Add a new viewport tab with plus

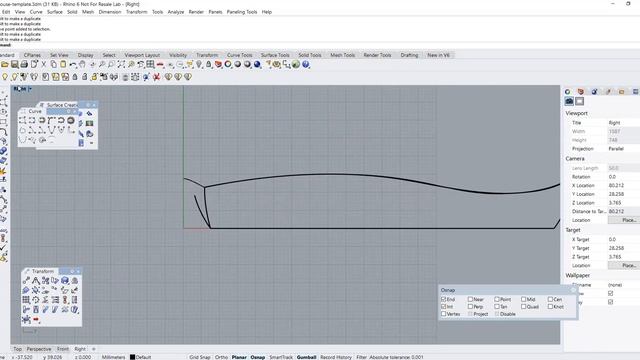click(93, 349)
